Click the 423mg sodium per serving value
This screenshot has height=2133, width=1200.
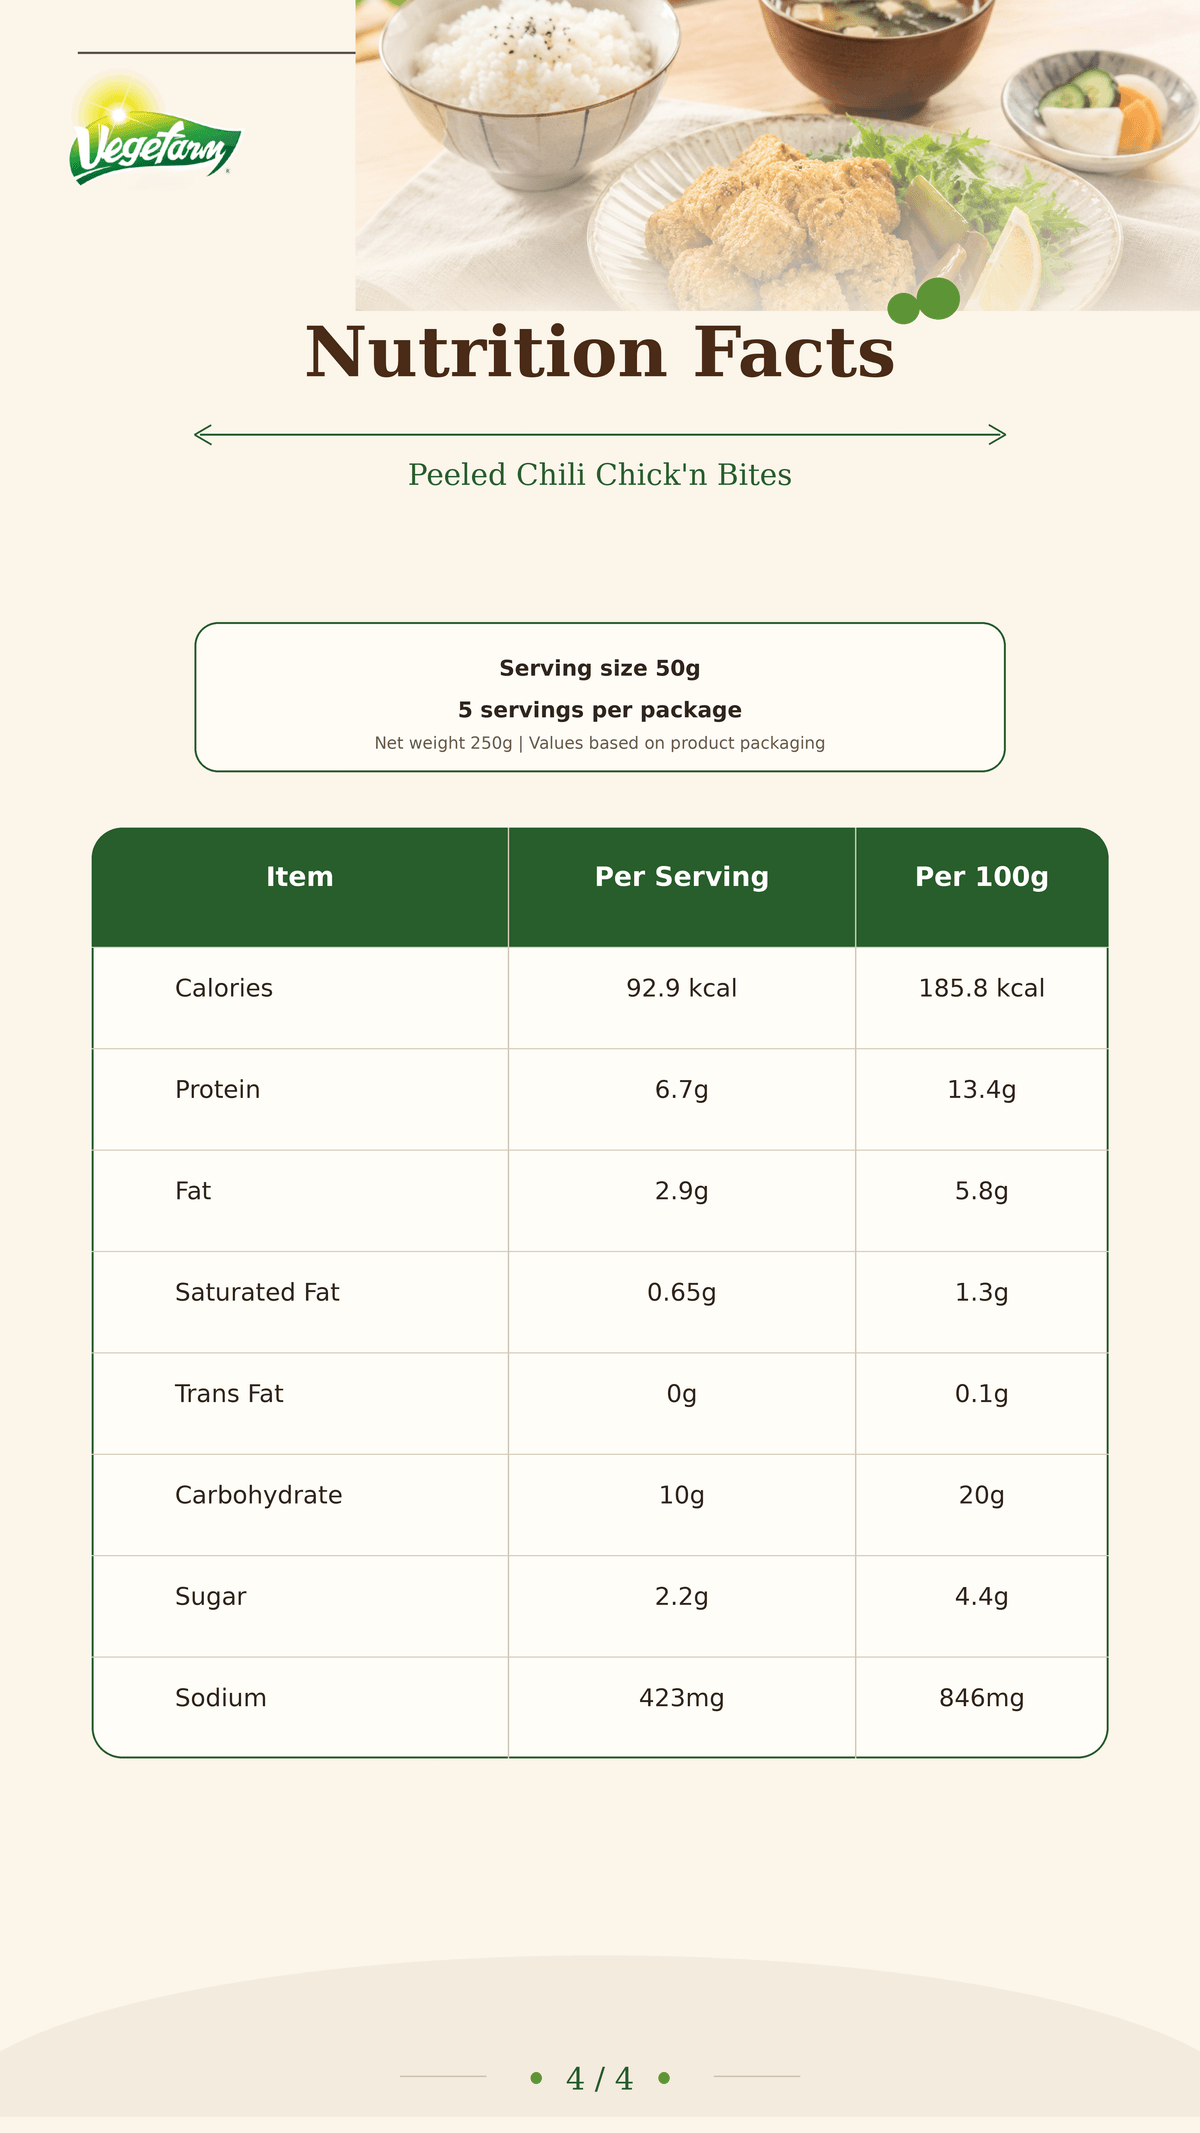(x=682, y=1698)
